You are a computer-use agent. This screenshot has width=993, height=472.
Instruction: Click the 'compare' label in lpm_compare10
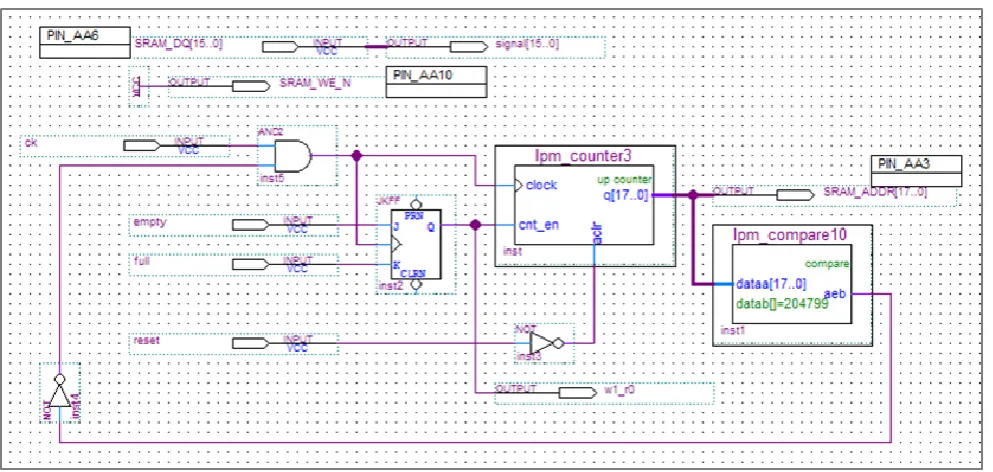click(x=826, y=264)
